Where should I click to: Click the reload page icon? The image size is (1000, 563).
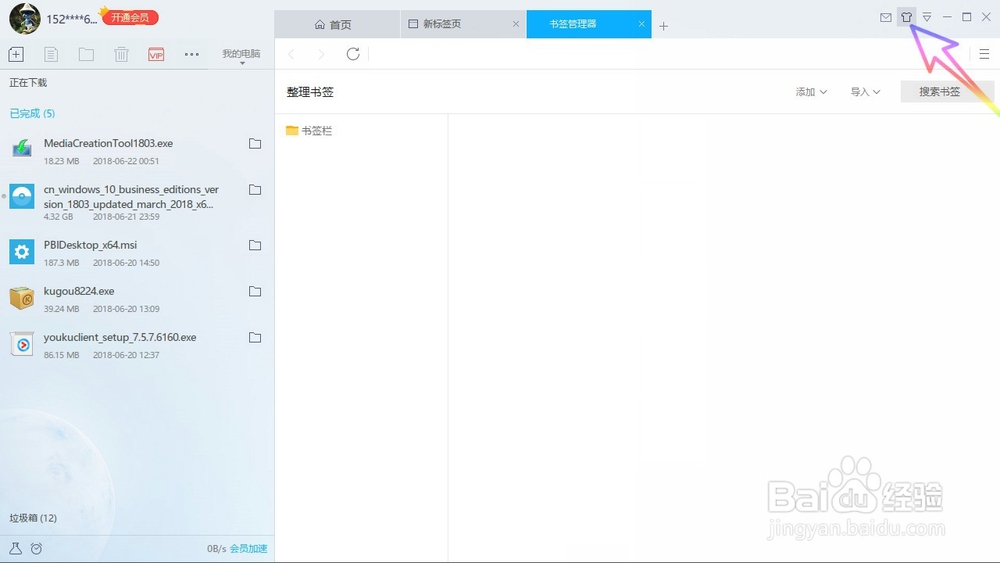353,54
